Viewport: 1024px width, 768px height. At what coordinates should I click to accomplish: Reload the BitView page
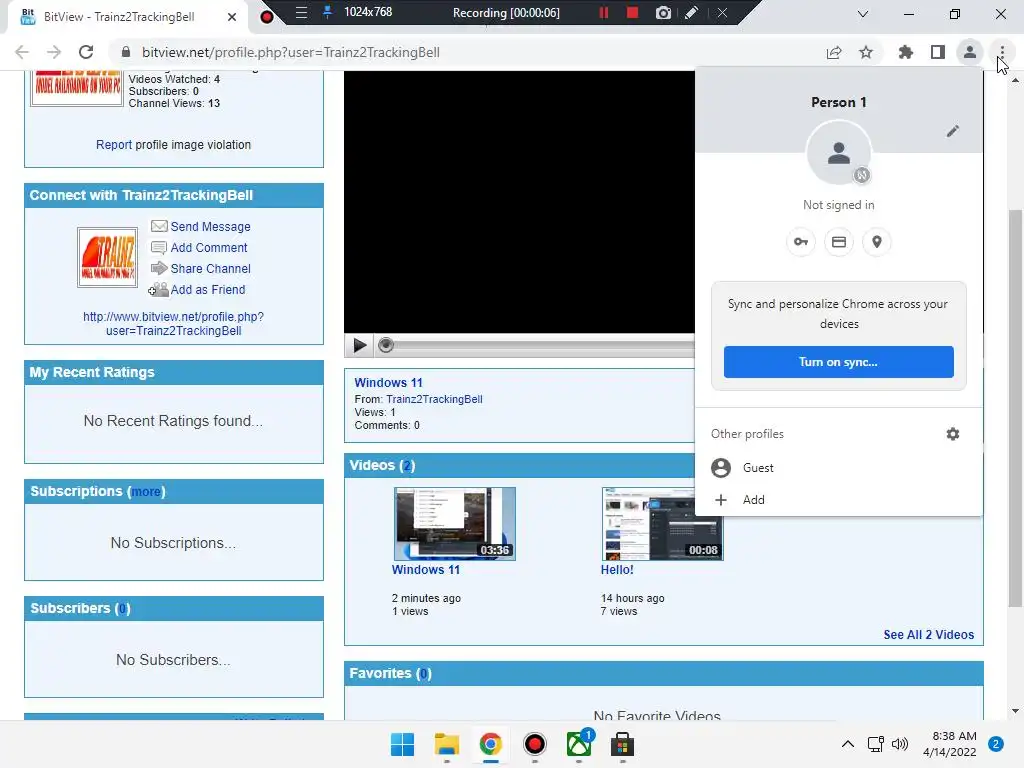tap(86, 52)
